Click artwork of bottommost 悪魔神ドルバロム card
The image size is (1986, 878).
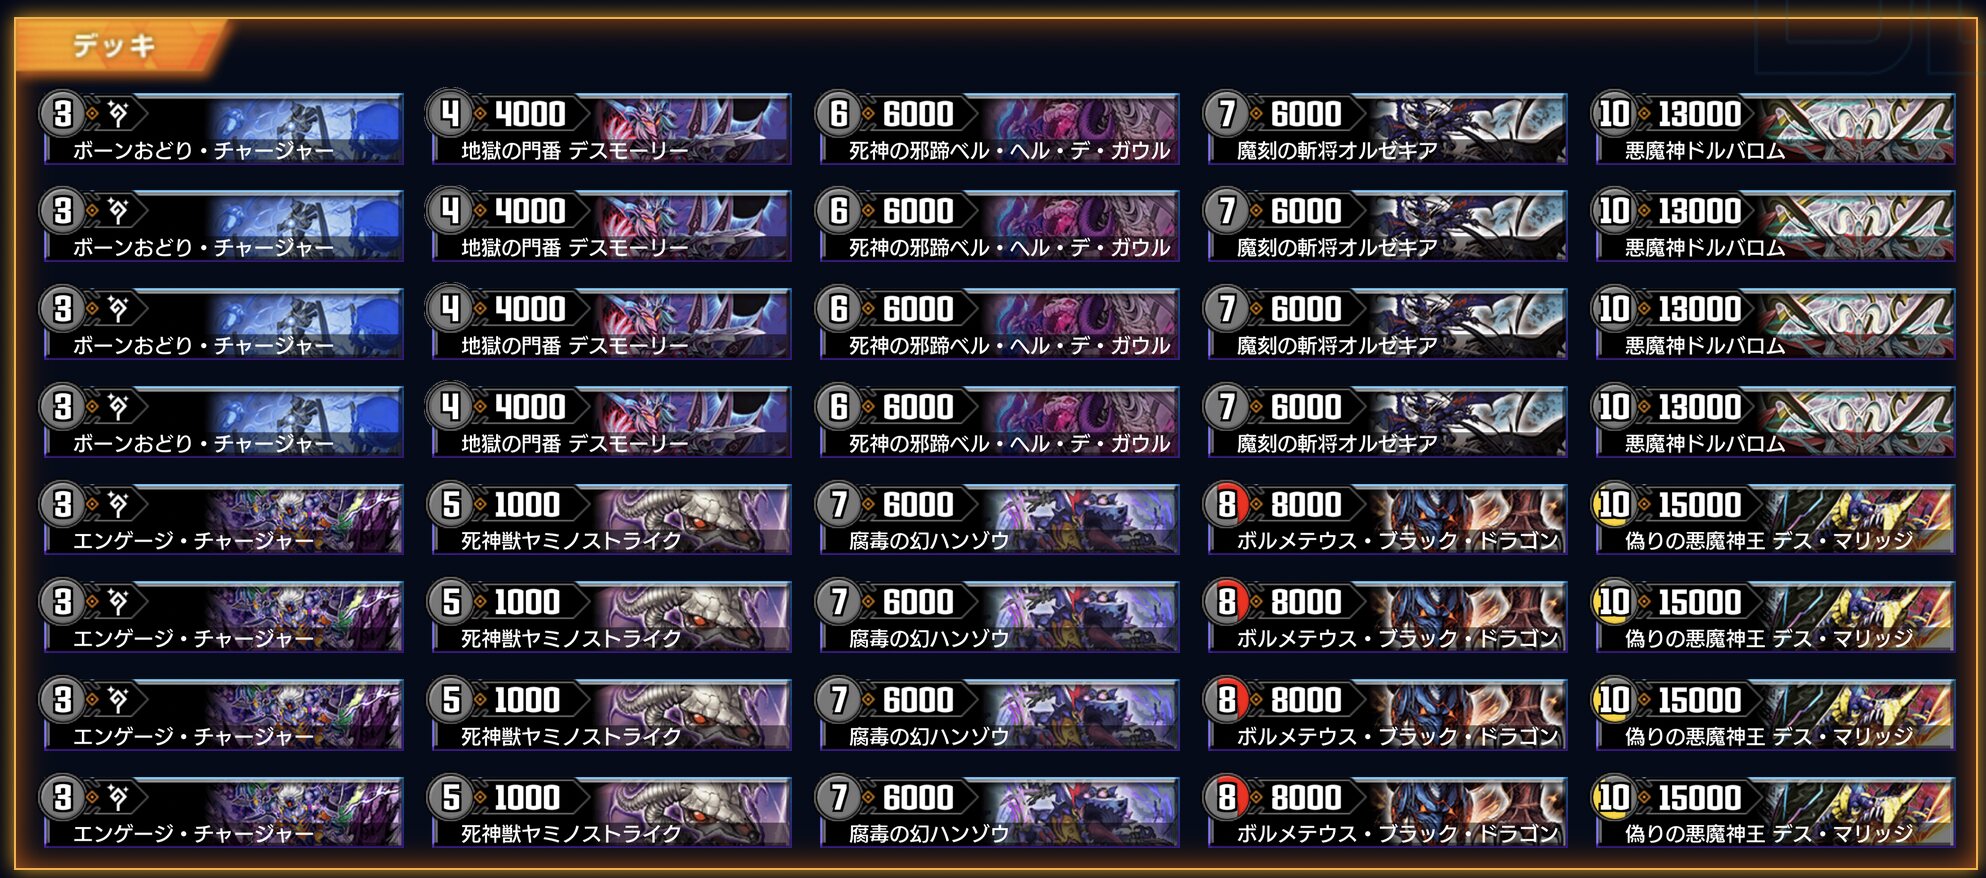point(1855,418)
